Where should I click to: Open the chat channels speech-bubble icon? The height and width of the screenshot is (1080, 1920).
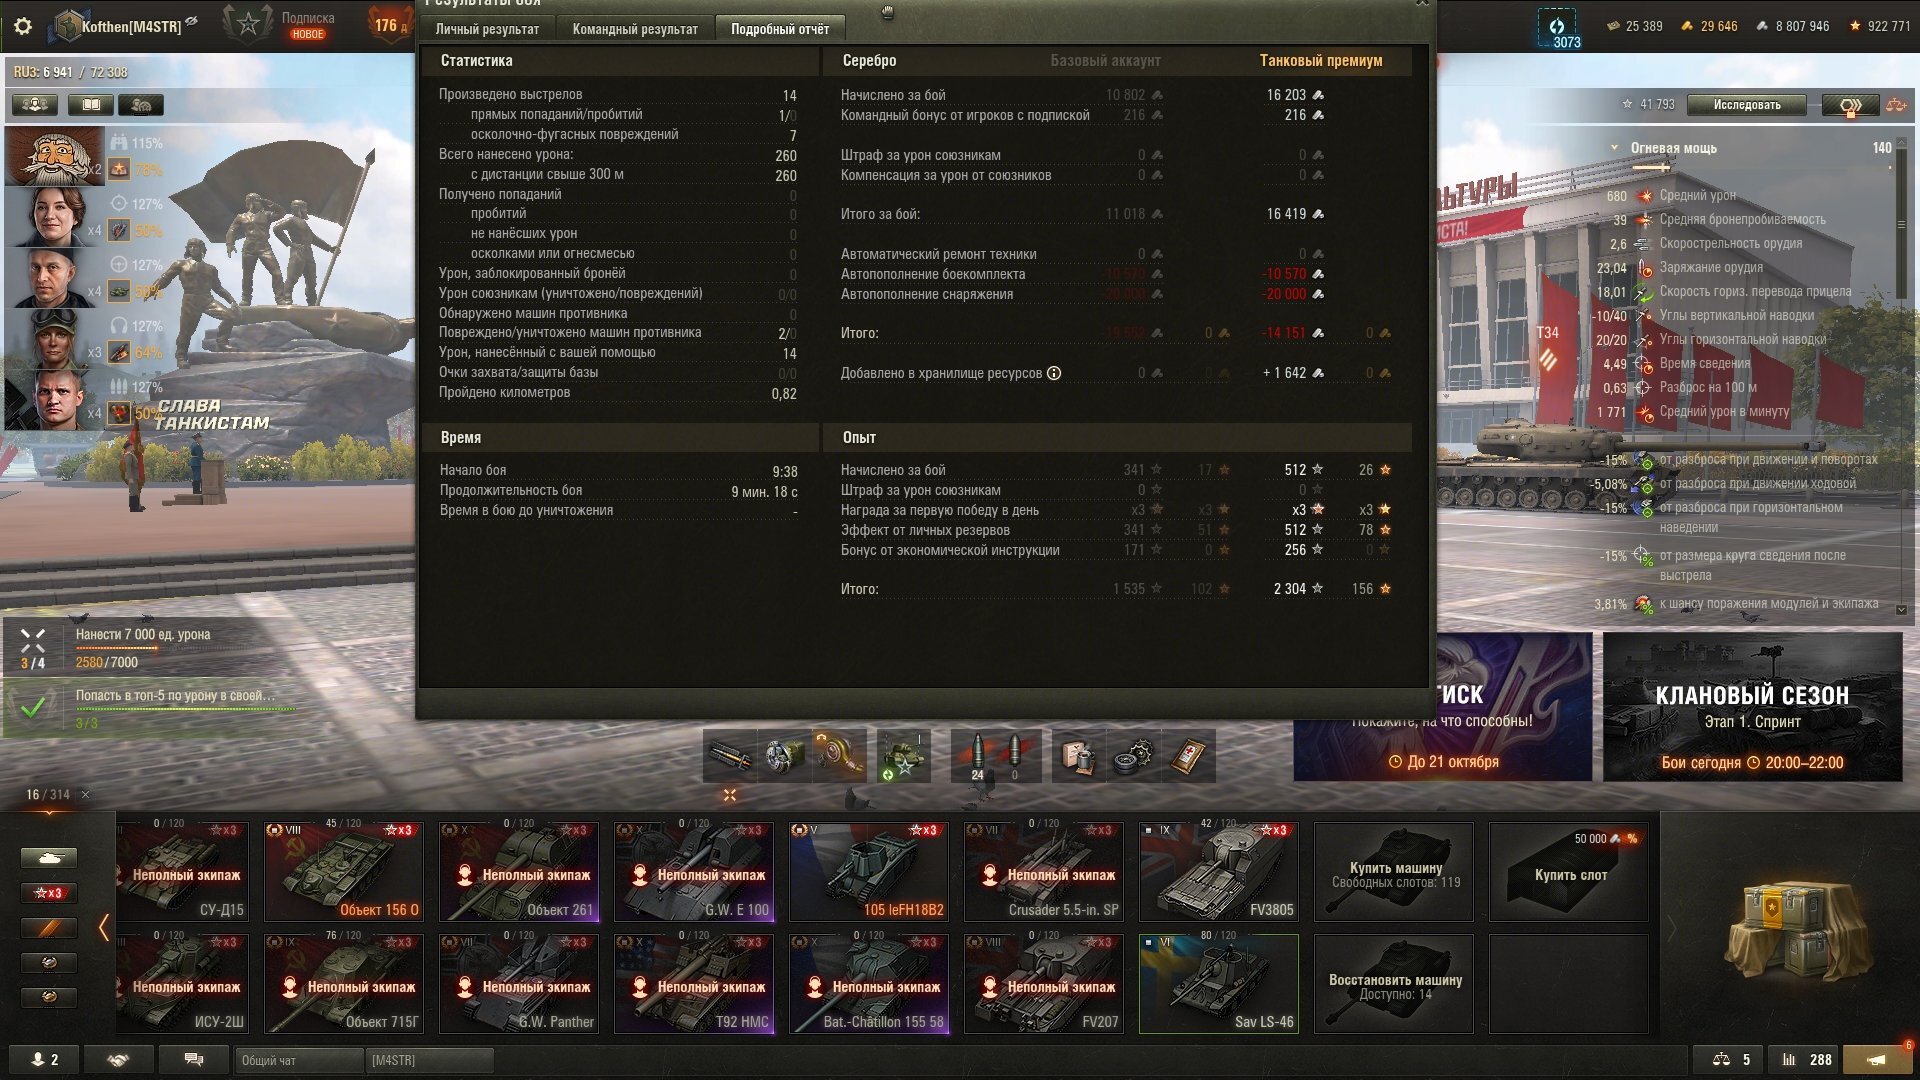194,1059
